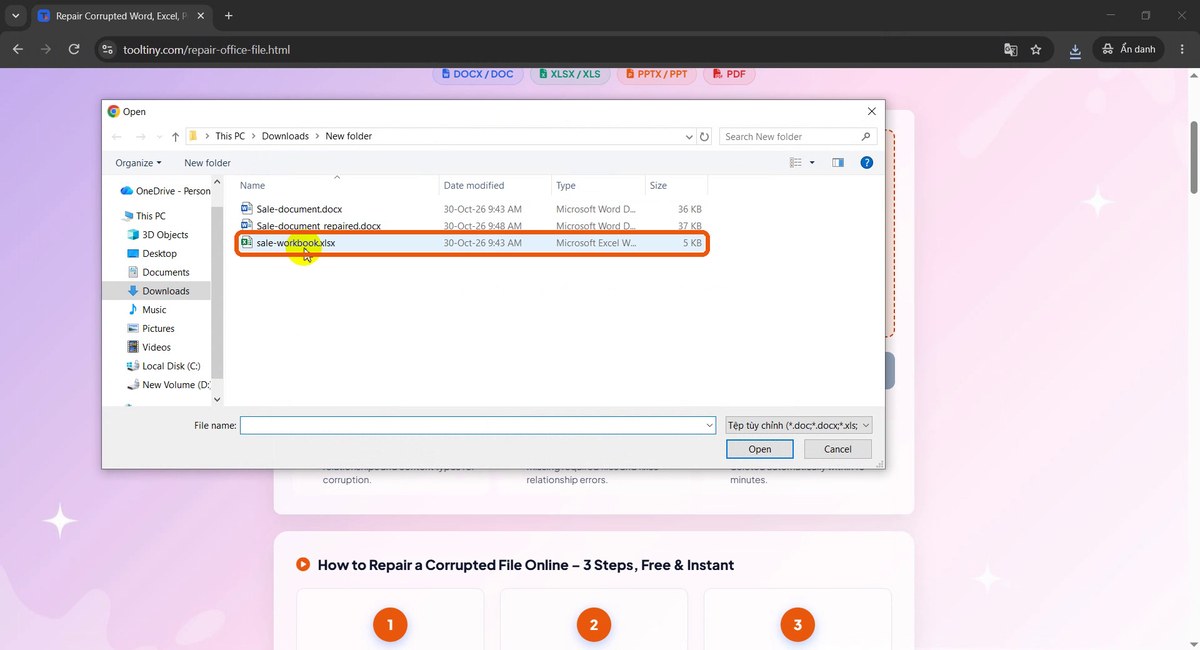
Task: Open the Chrome downloads icon
Action: click(1075, 49)
